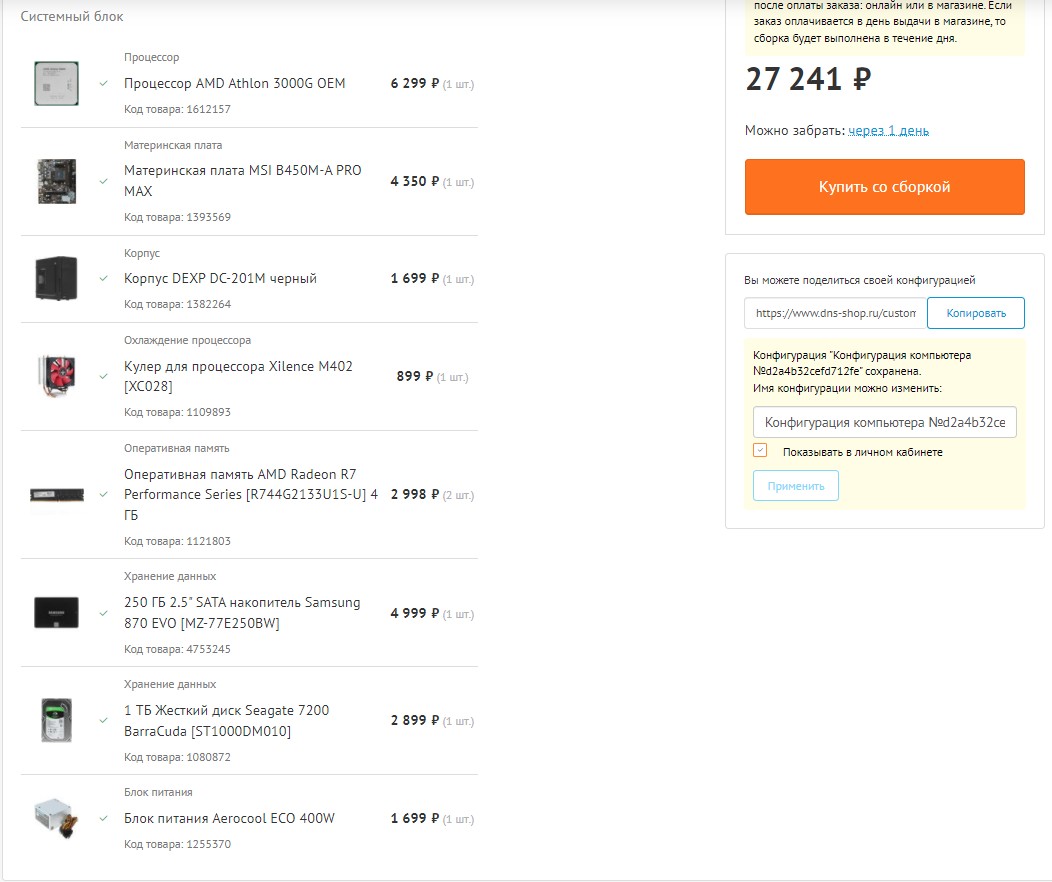Click the 899 ₽ cooler price
Image resolution: width=1052 pixels, height=882 pixels.
point(415,376)
